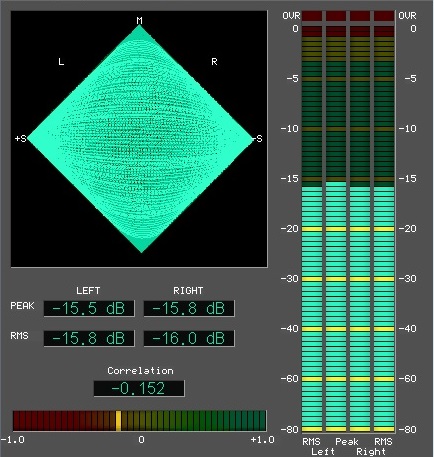Click the R label in vectorscope
434x457 pixels.
[214, 62]
